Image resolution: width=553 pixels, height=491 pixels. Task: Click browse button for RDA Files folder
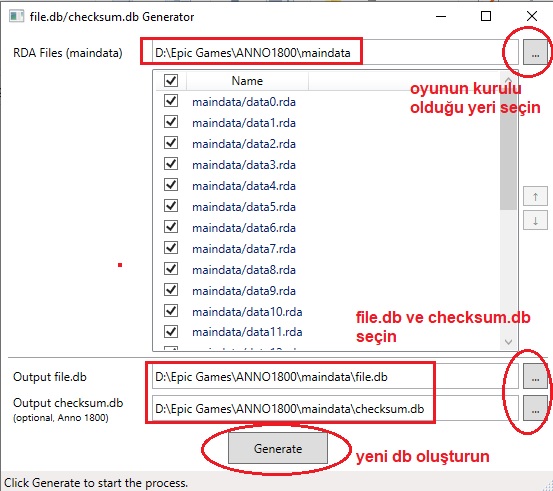[535, 52]
